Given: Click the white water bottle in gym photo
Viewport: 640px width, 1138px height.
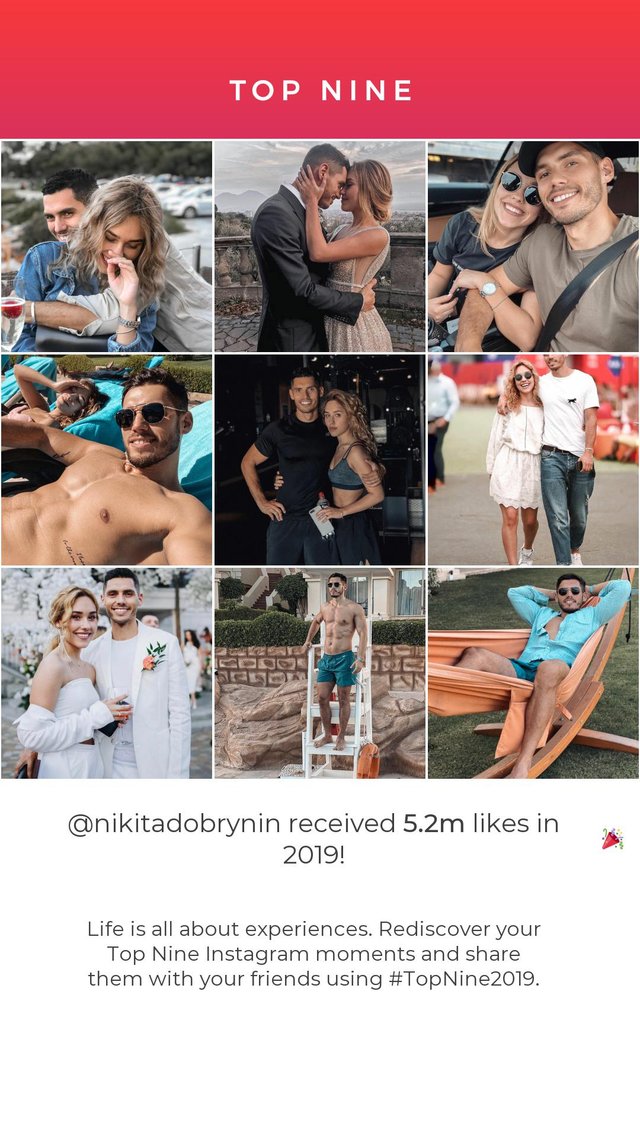Looking at the screenshot, I should 321,517.
